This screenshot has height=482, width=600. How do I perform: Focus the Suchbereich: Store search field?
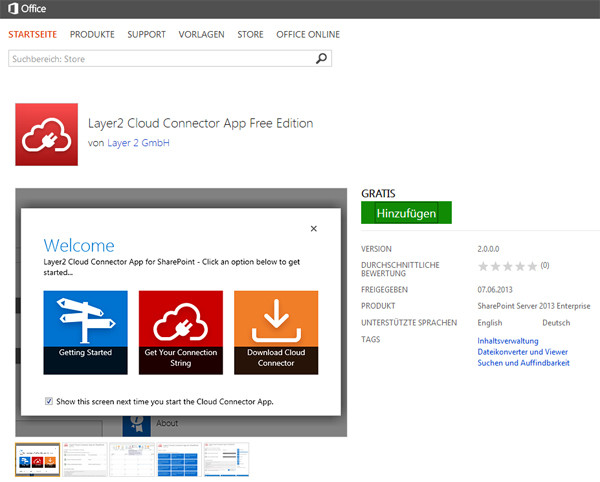click(x=170, y=59)
